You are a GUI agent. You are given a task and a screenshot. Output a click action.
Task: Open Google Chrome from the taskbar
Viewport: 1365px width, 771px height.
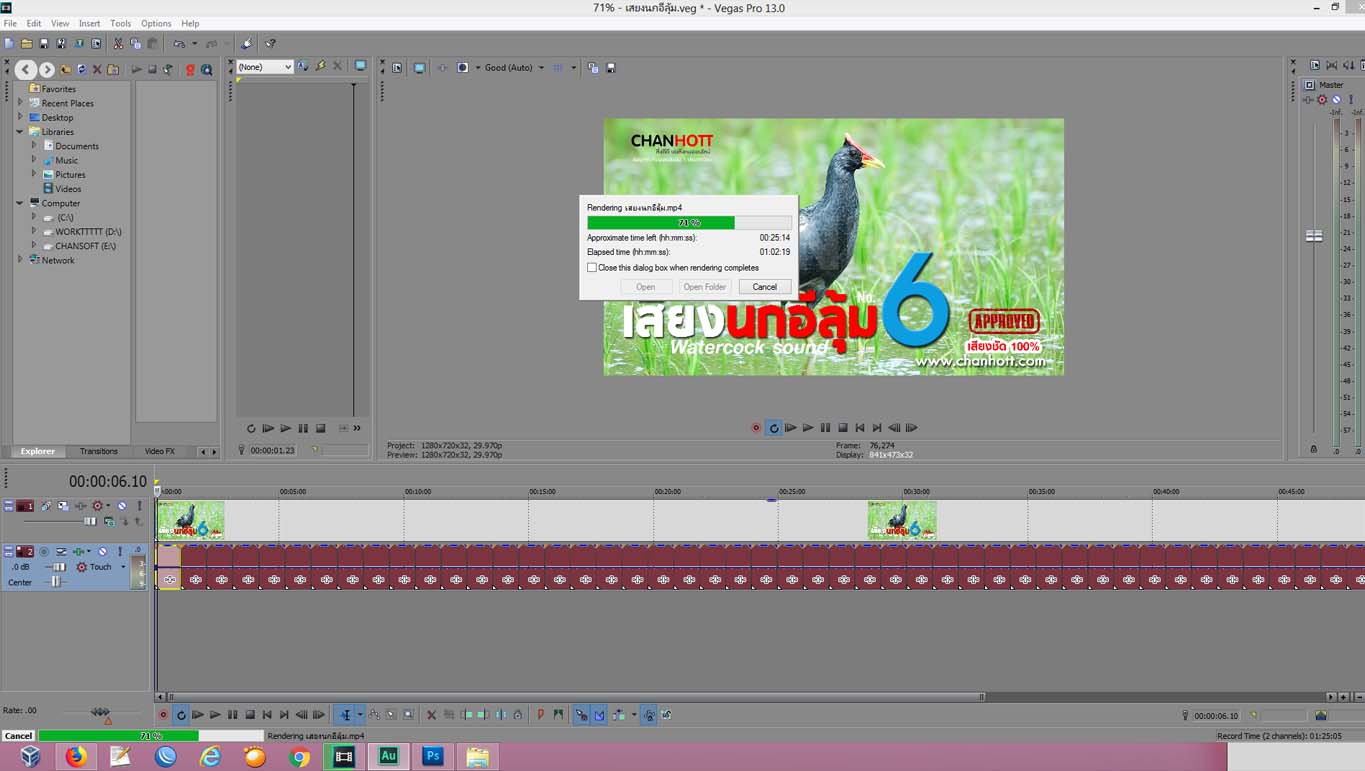point(299,757)
